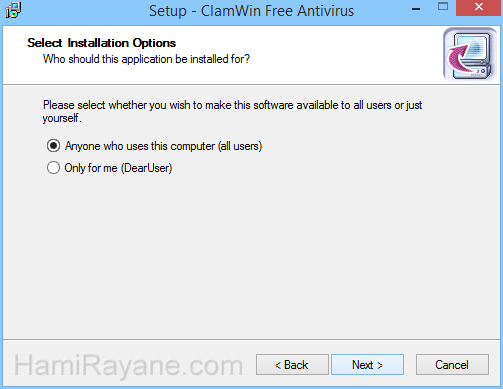Click the "Select Installation Options" heading
This screenshot has width=503, height=389.
[101, 43]
